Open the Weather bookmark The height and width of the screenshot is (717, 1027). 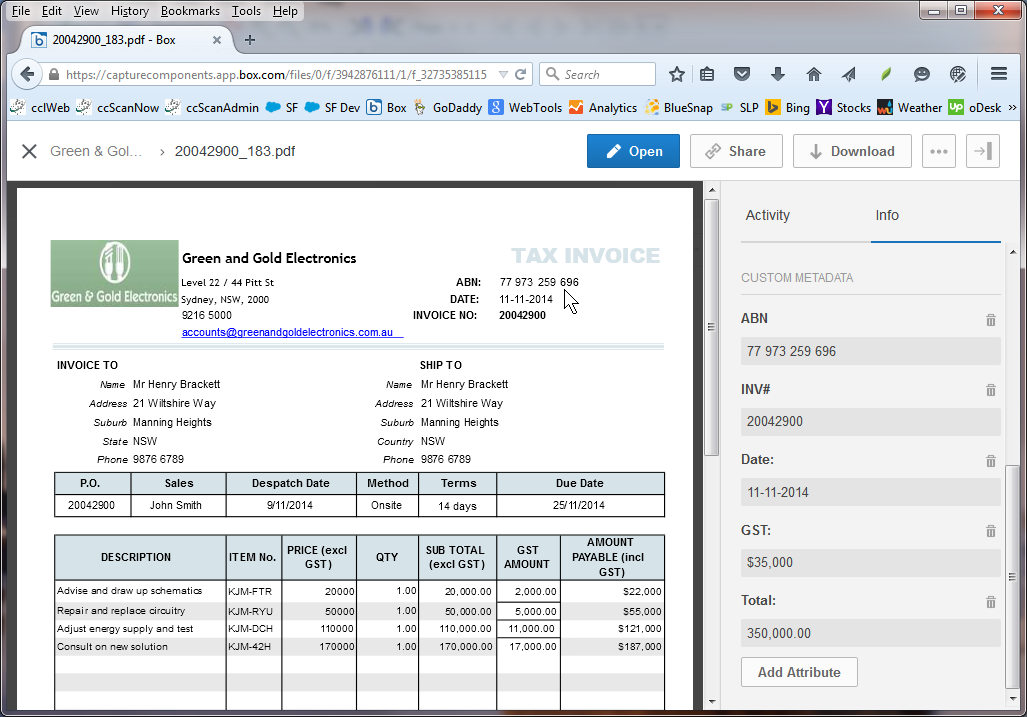tap(910, 107)
